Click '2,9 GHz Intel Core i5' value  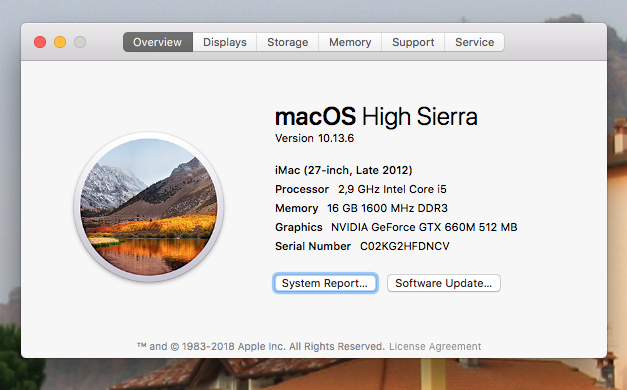392,189
